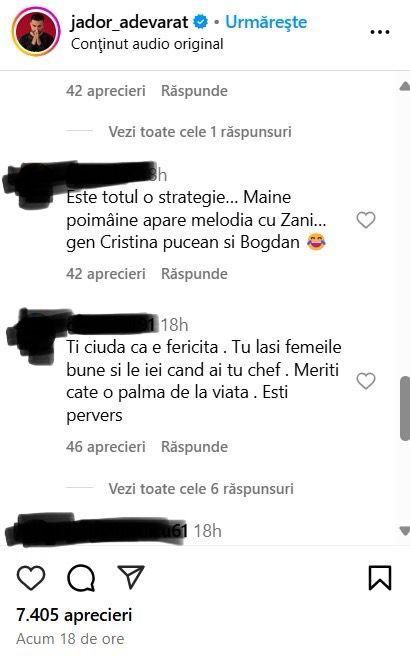Like the 'Este totul o strategie' comment

366,220
